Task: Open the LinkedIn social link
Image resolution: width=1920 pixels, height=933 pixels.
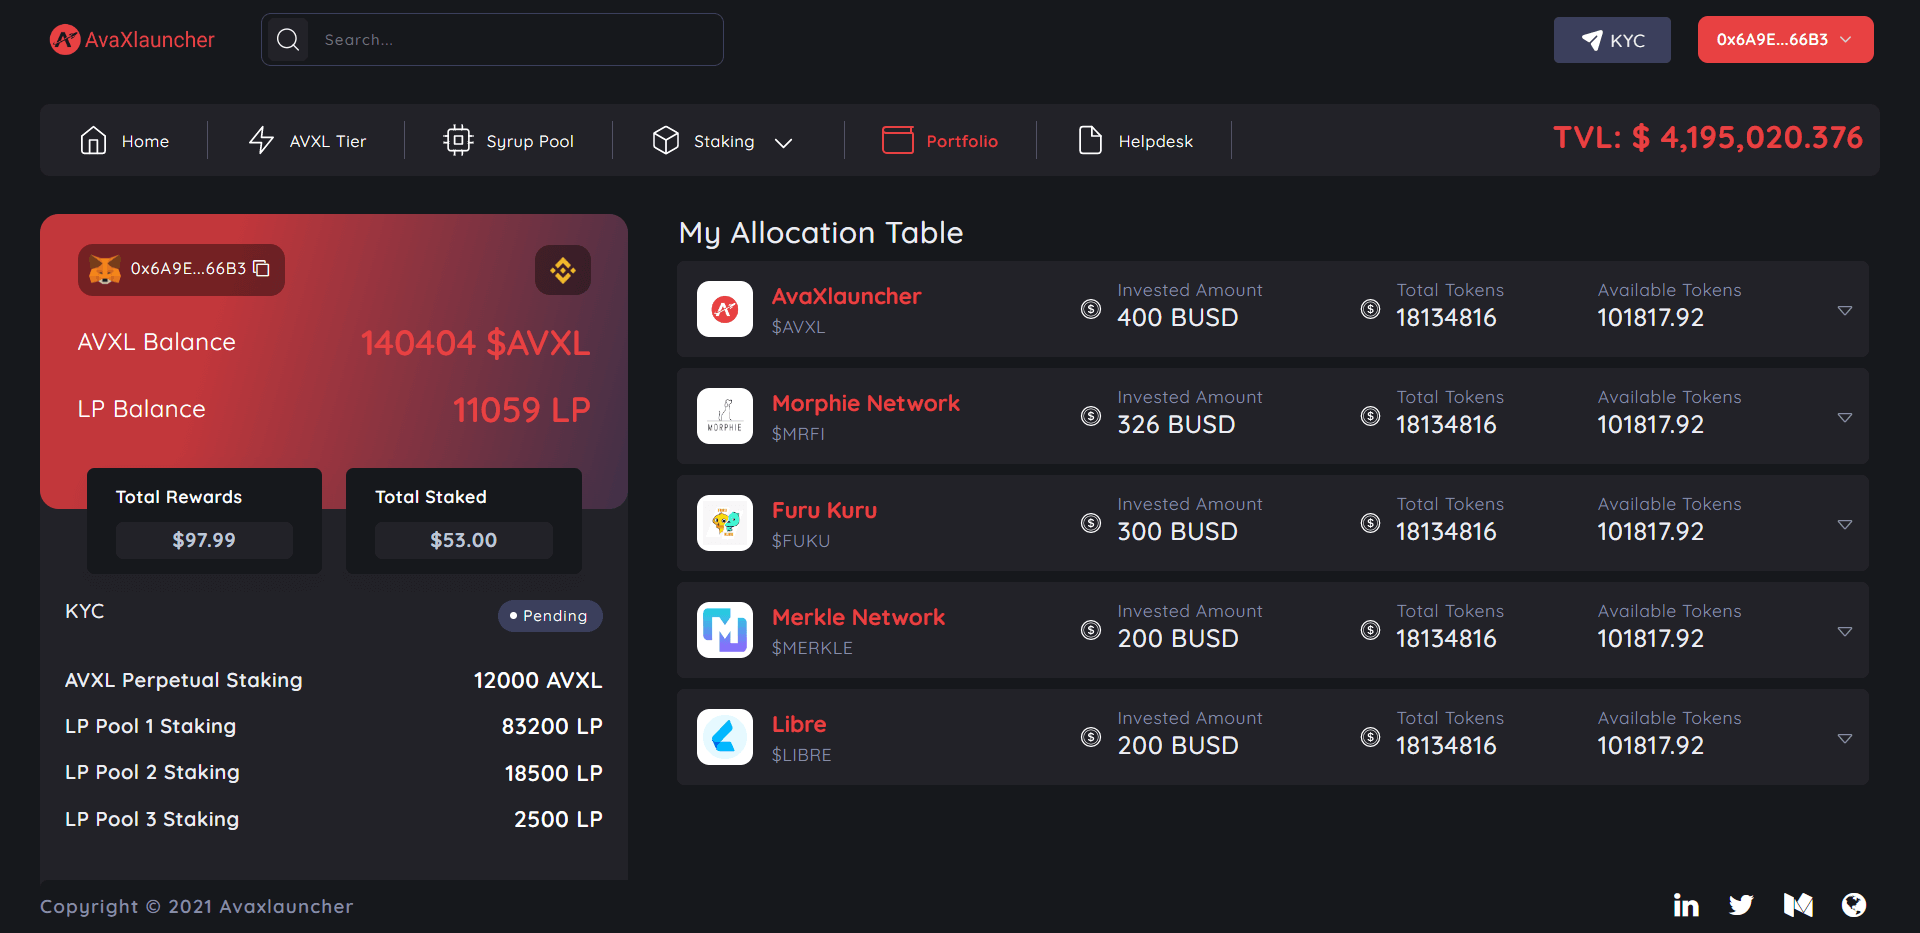Action: point(1686,905)
